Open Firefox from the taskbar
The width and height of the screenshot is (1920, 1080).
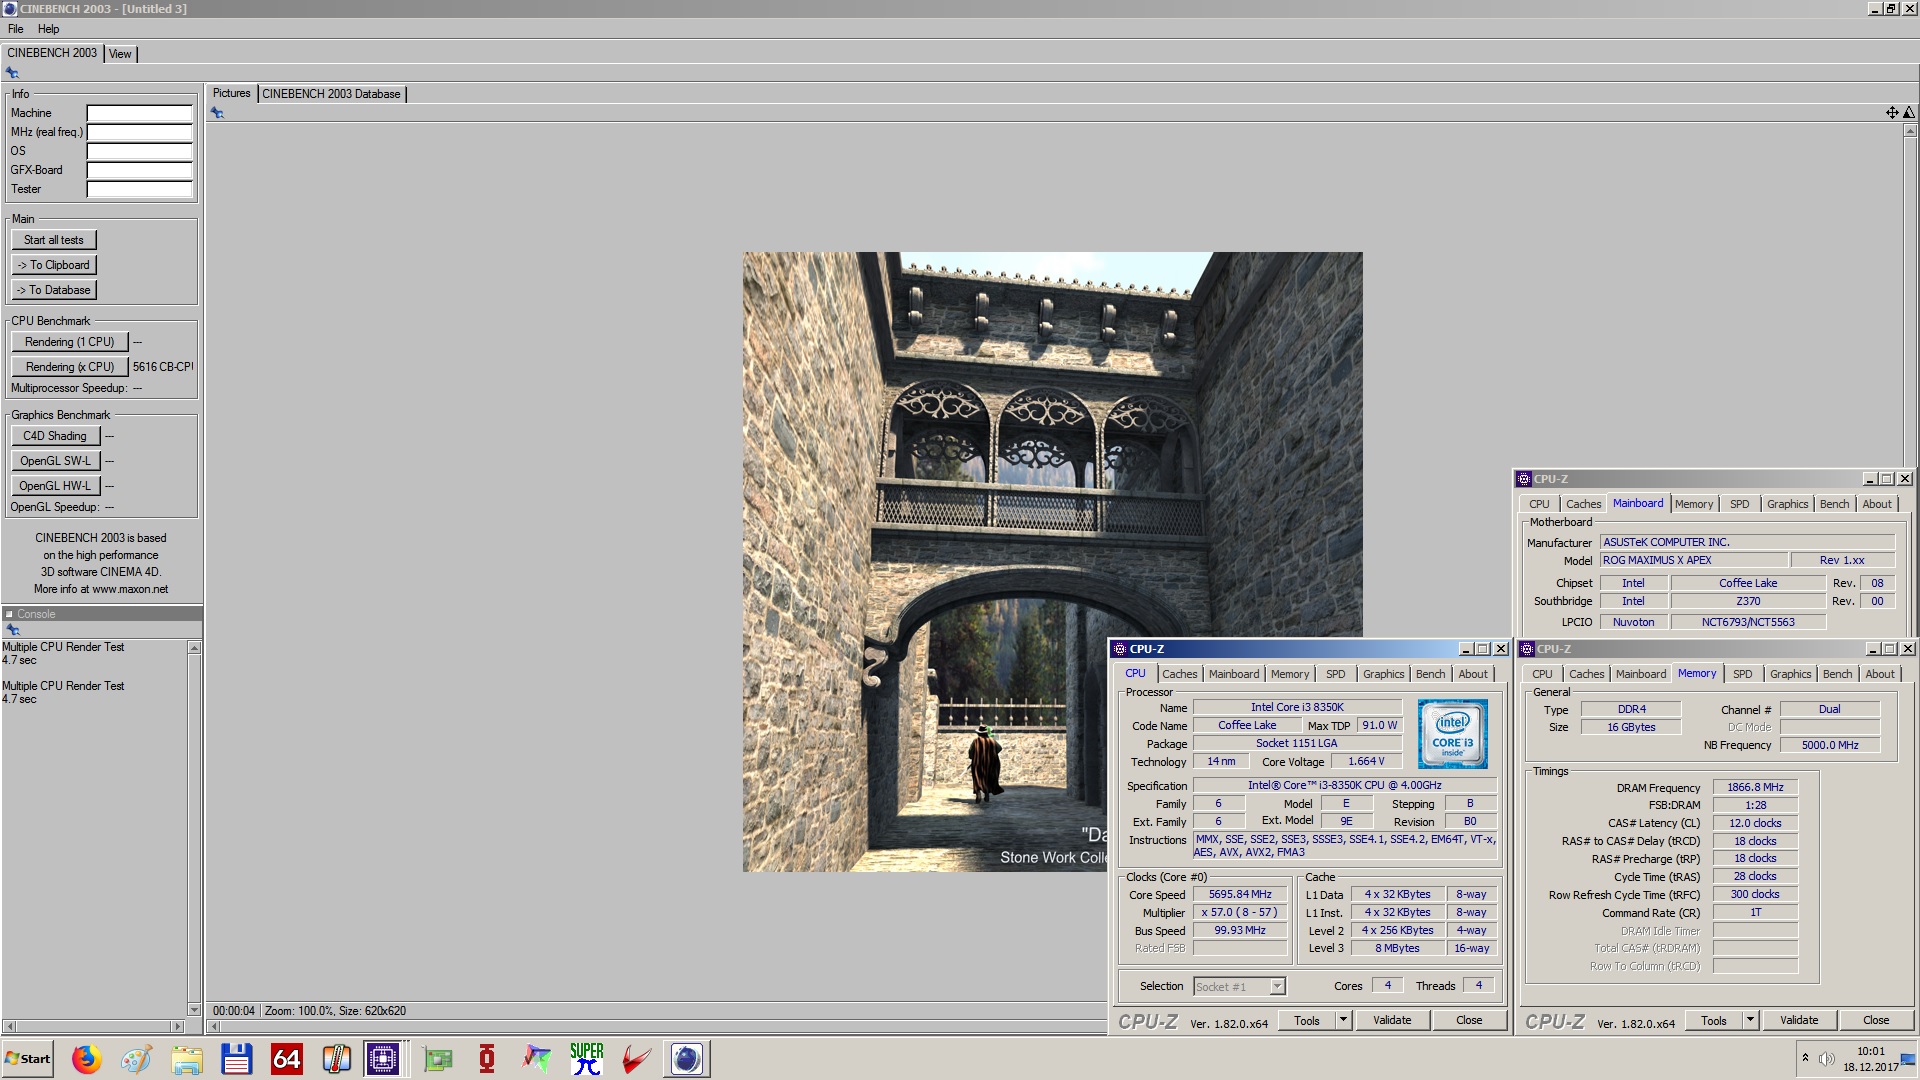coord(86,1059)
